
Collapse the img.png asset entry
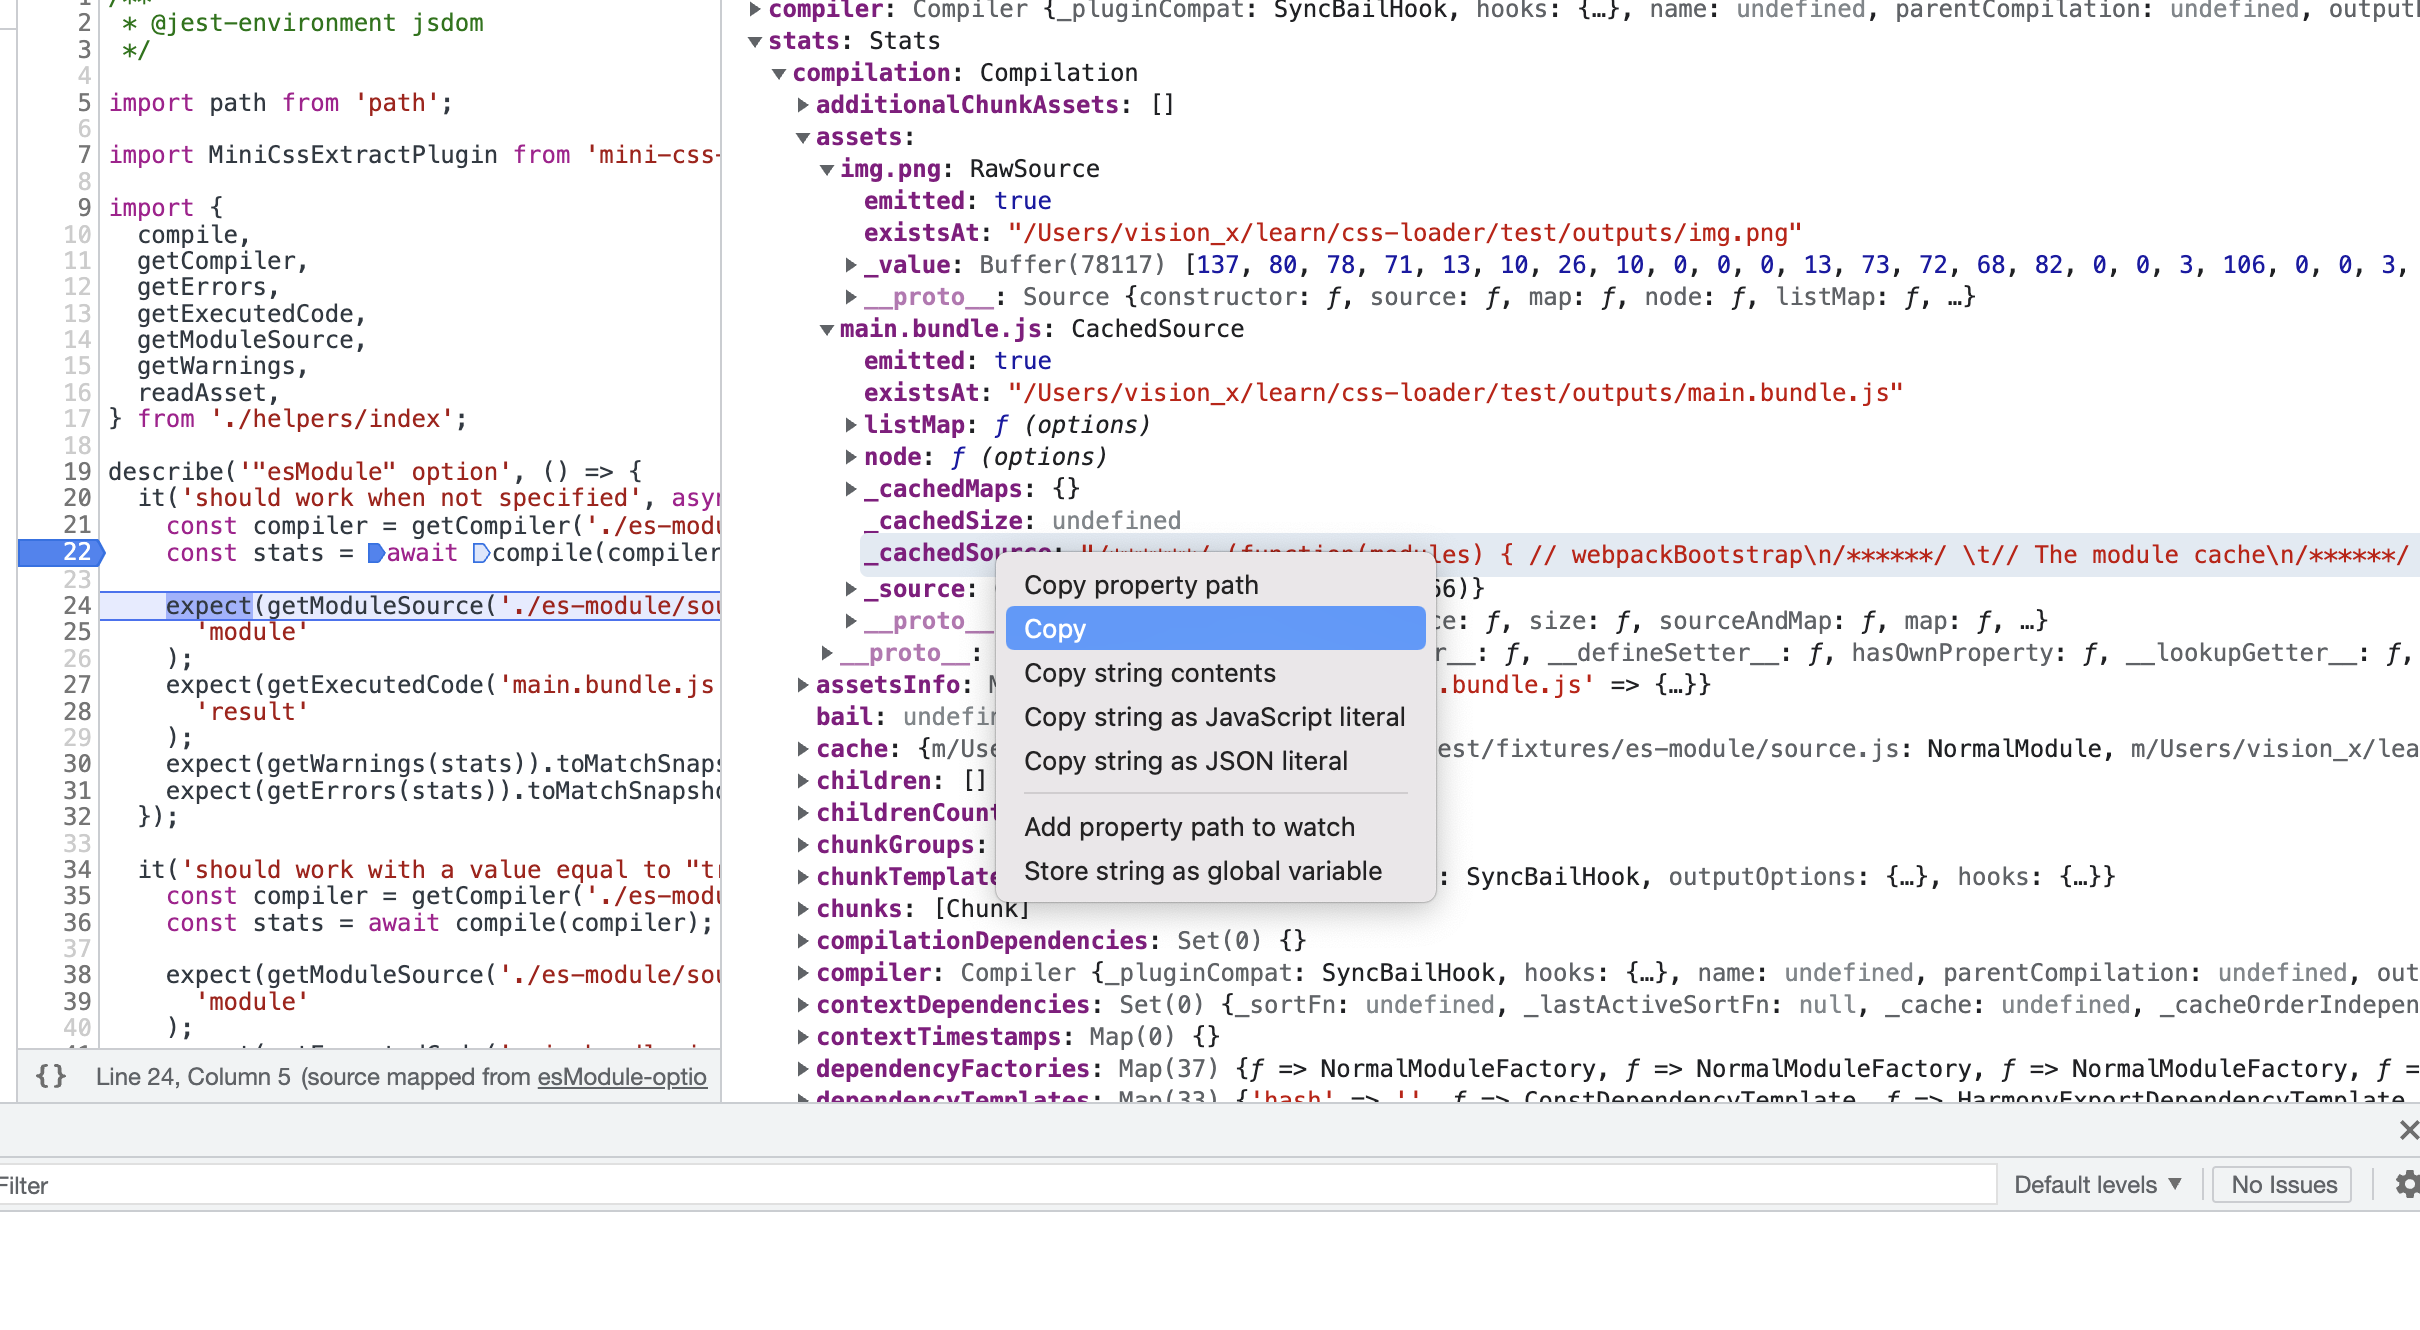point(827,169)
